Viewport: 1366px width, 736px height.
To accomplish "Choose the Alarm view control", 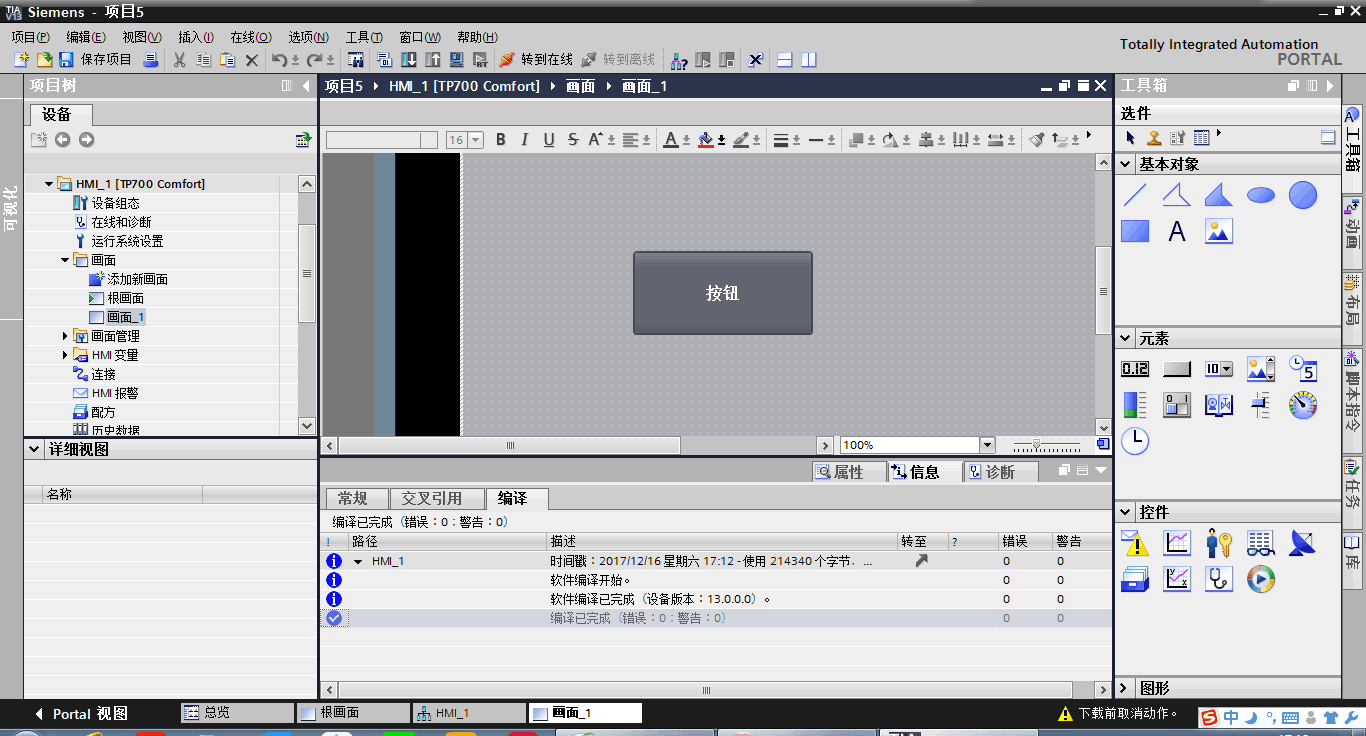I will tap(1135, 543).
